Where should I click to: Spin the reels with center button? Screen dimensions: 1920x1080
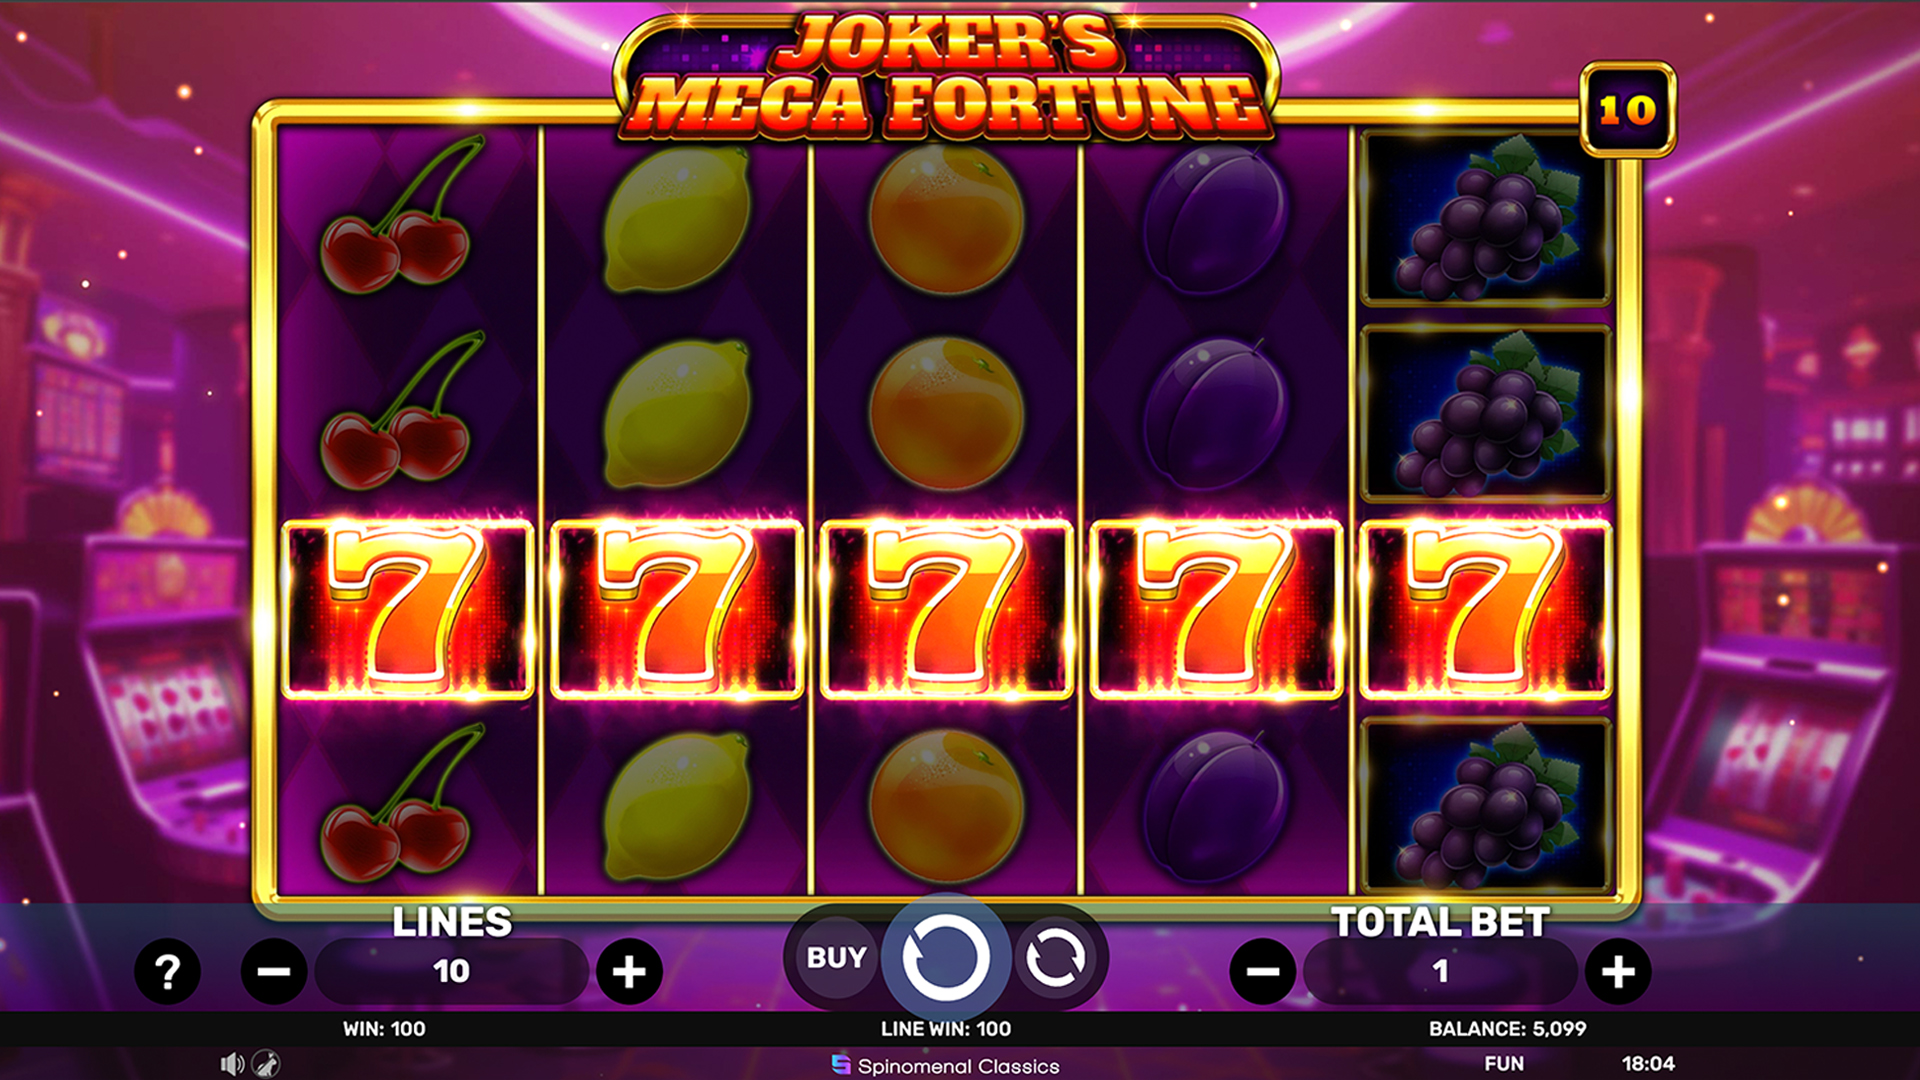945,957
